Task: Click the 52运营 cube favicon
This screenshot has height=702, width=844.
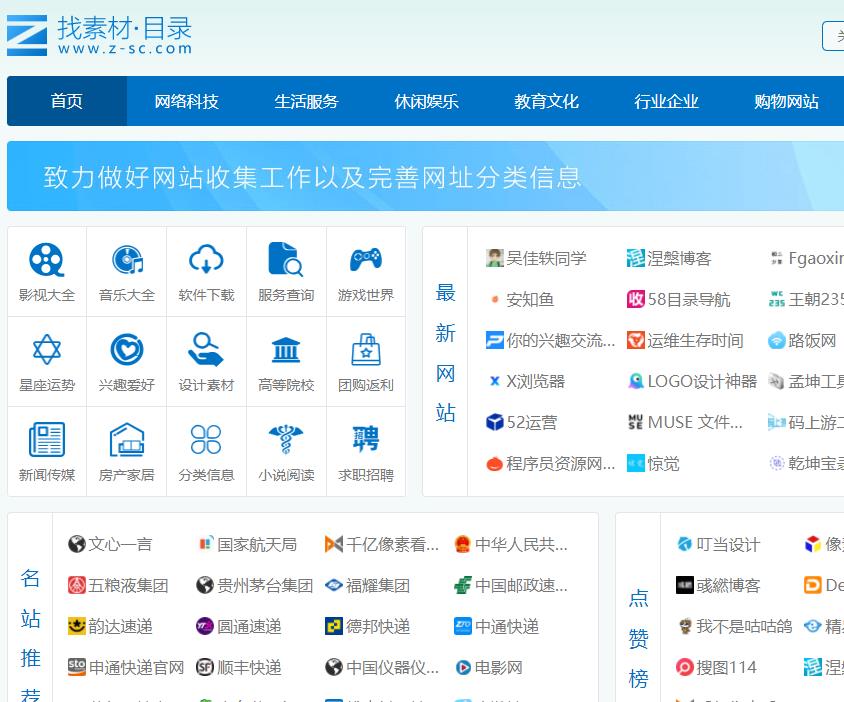Action: 495,423
